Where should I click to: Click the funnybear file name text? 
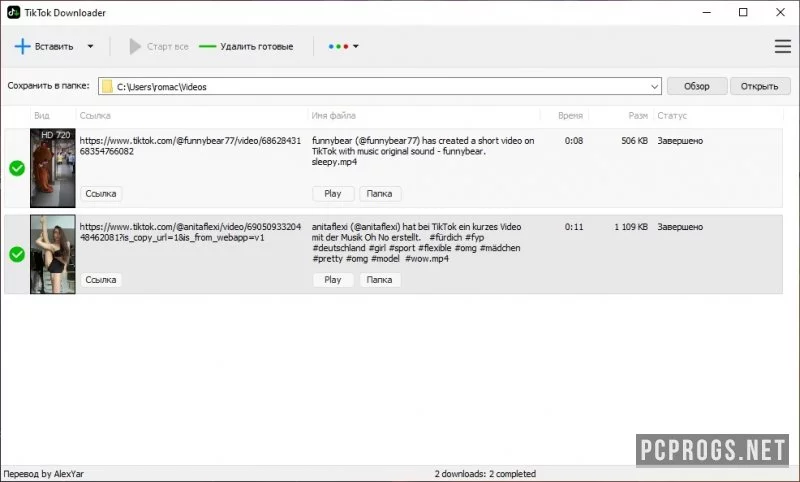coord(423,151)
